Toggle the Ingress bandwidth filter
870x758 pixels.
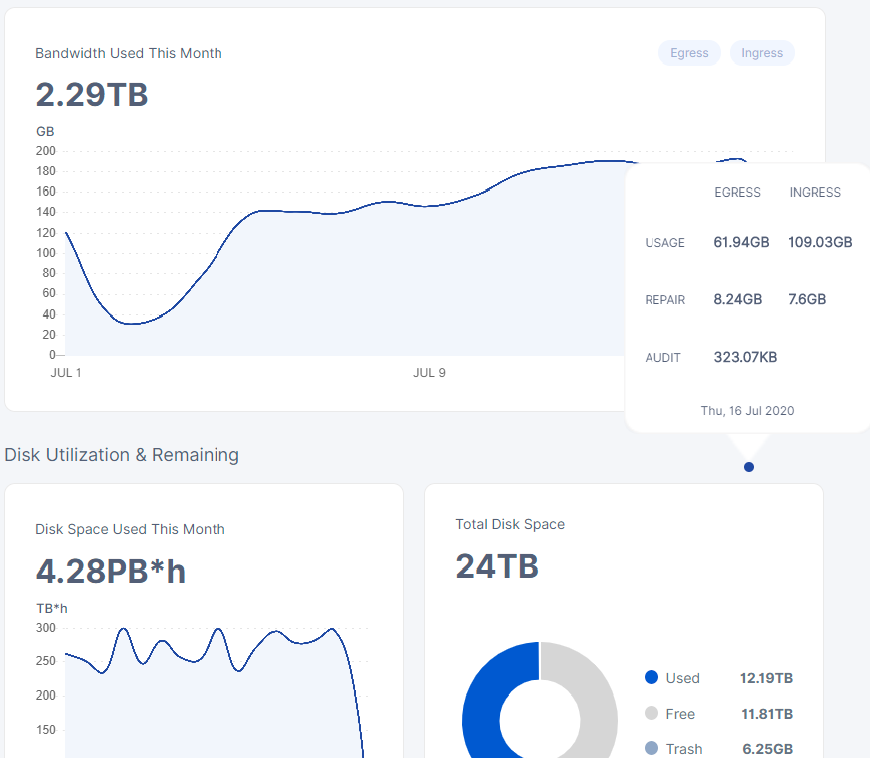coord(762,53)
